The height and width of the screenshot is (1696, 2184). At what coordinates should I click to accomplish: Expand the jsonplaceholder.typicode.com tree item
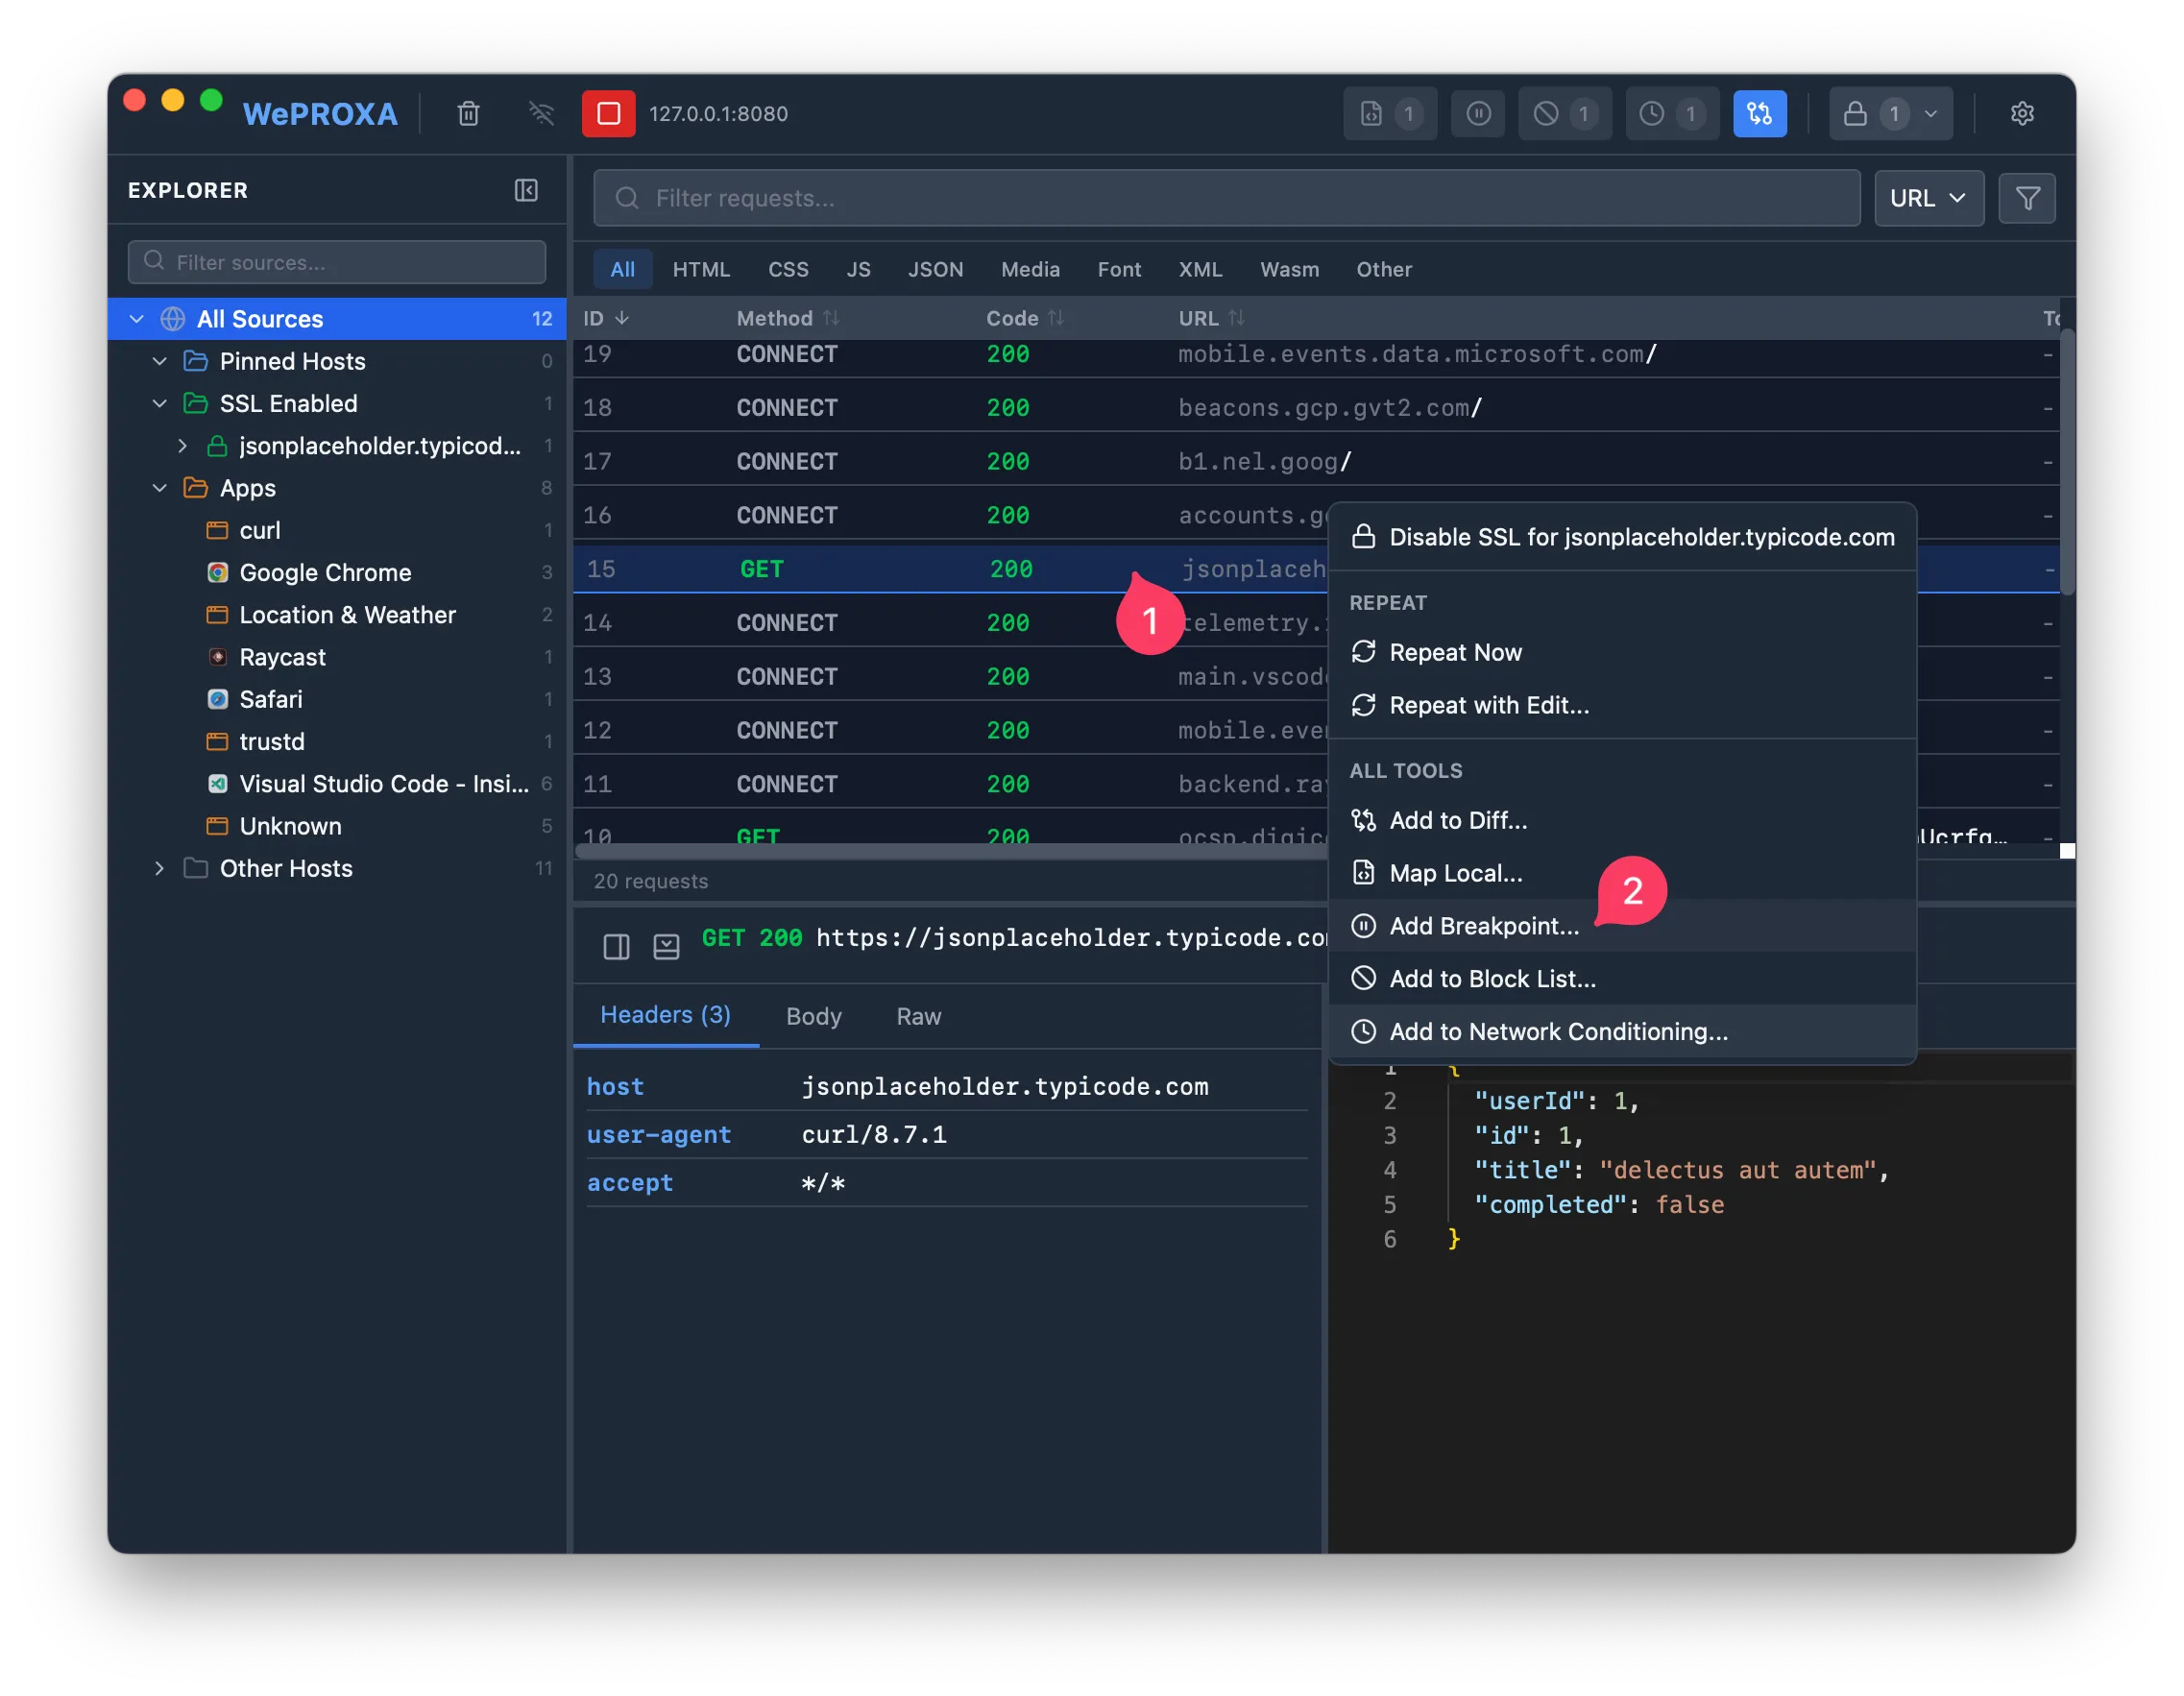[x=183, y=446]
